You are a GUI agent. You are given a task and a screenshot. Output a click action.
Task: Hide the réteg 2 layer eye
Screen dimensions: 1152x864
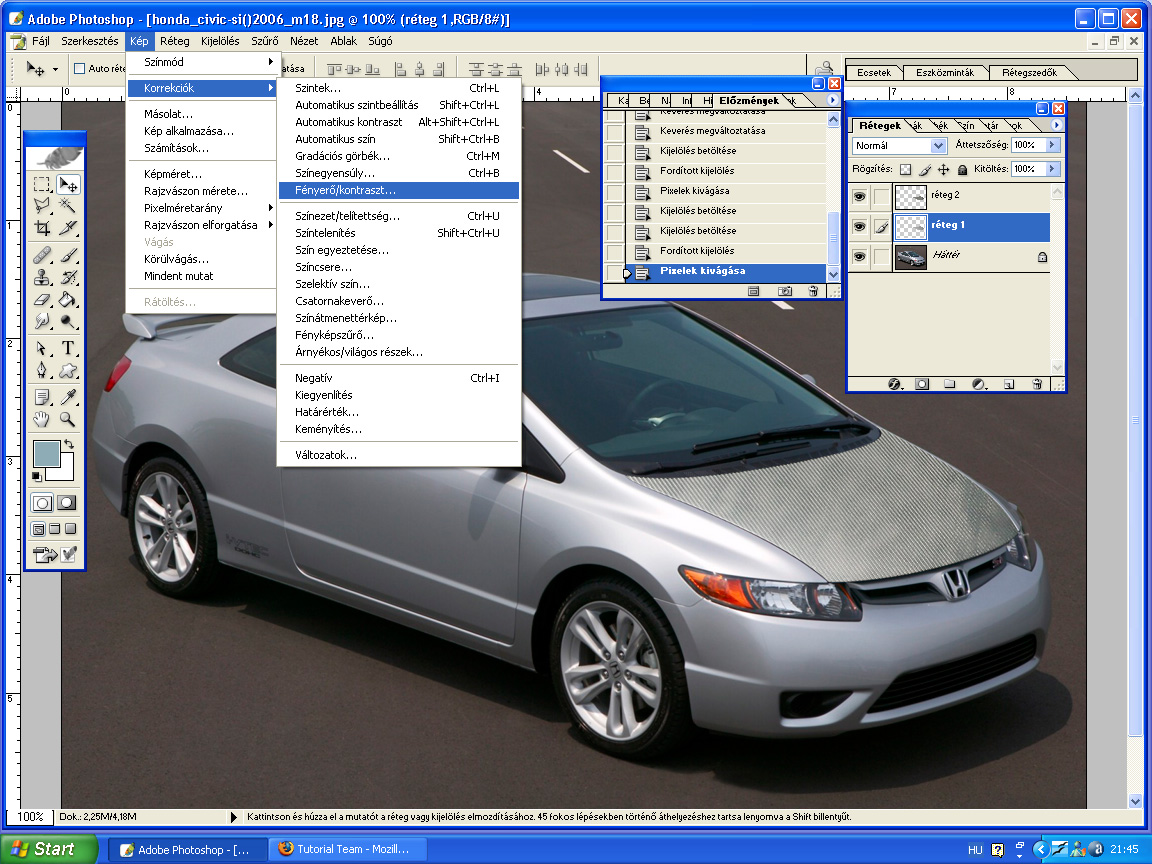858,197
